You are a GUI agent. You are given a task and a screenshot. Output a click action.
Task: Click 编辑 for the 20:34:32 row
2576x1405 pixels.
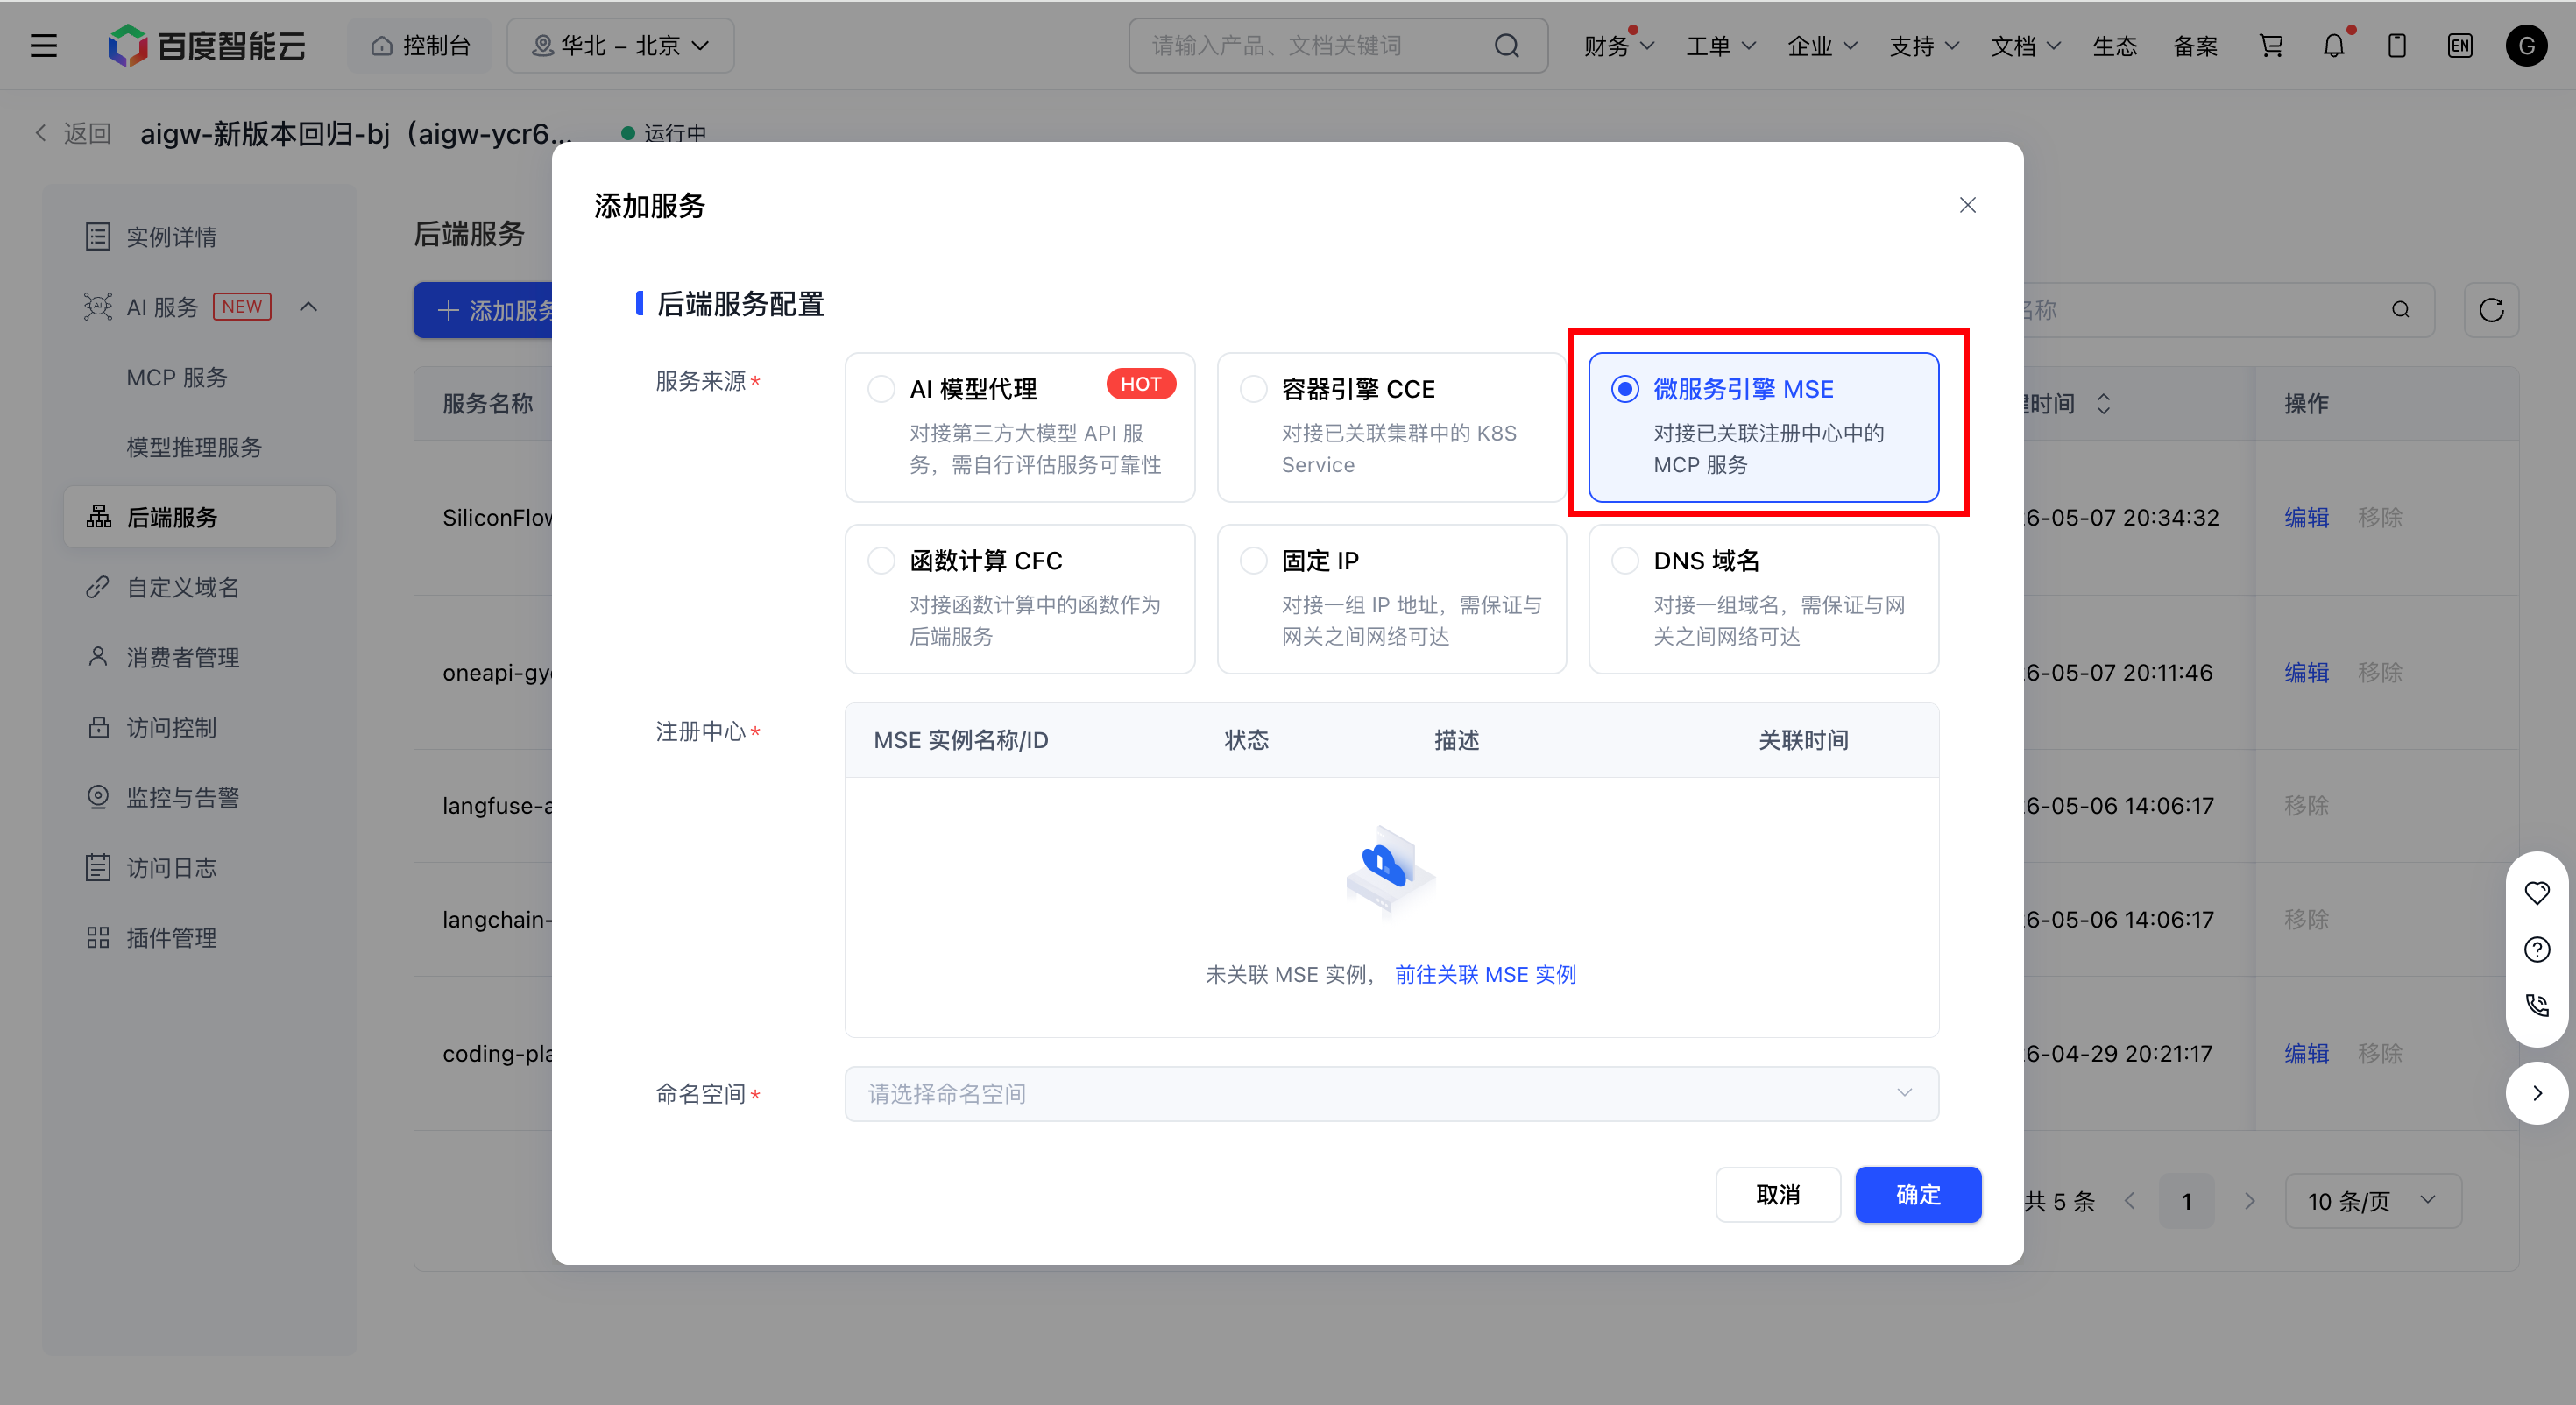(x=2306, y=517)
